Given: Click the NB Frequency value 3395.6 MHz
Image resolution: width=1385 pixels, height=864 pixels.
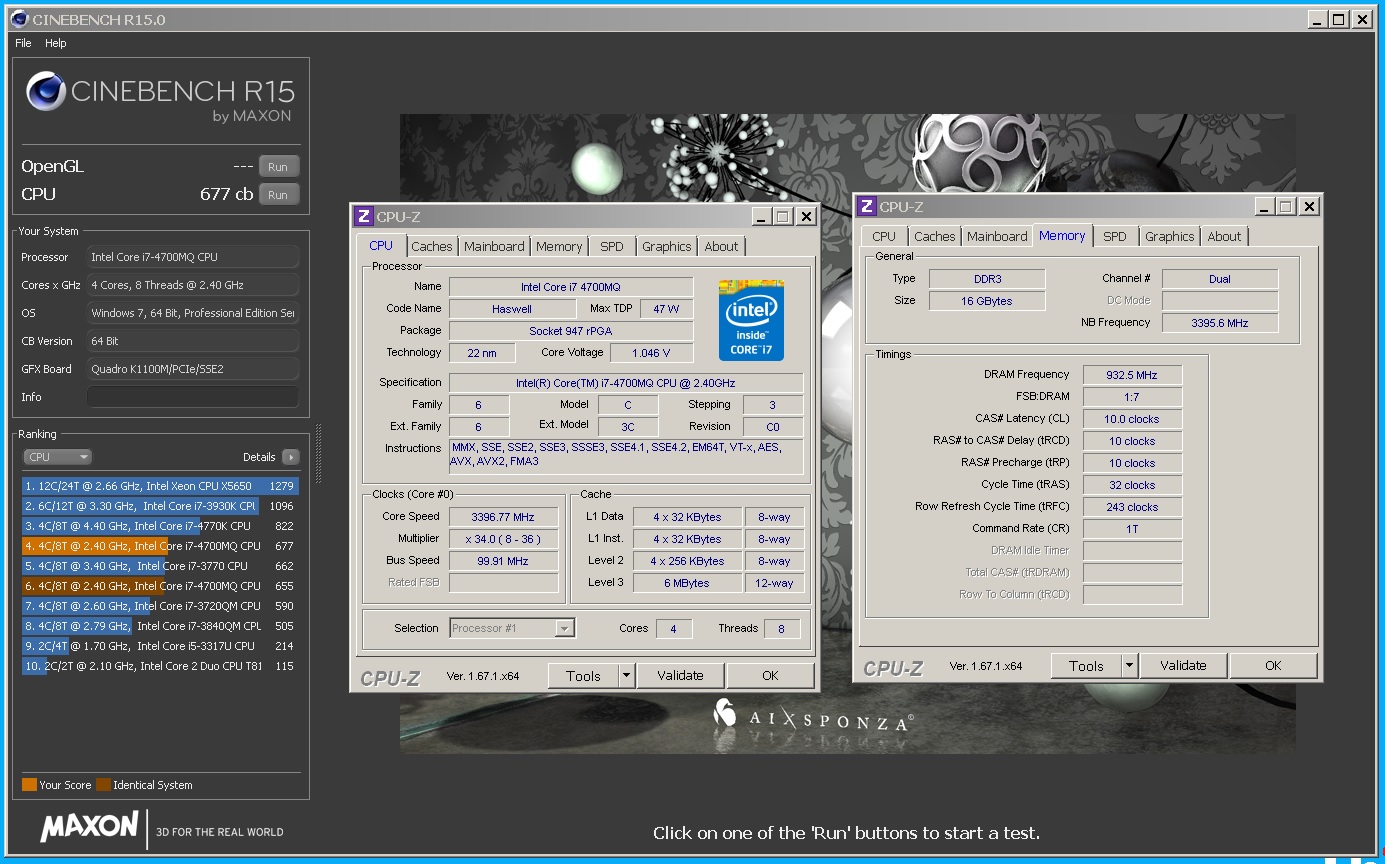Looking at the screenshot, I should point(1220,323).
